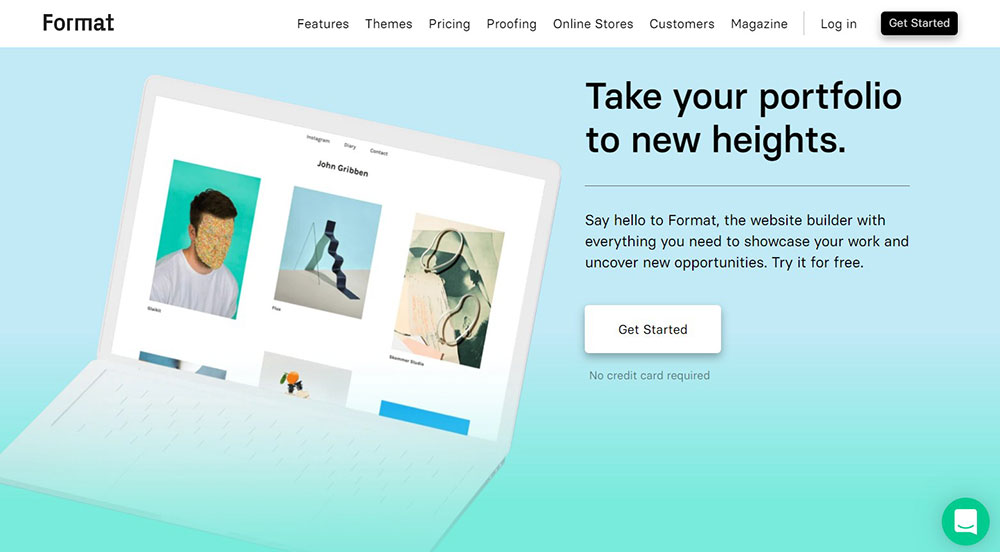Viewport: 1000px width, 552px height.
Task: Click the John Gribben portfolio title
Action: [x=342, y=168]
